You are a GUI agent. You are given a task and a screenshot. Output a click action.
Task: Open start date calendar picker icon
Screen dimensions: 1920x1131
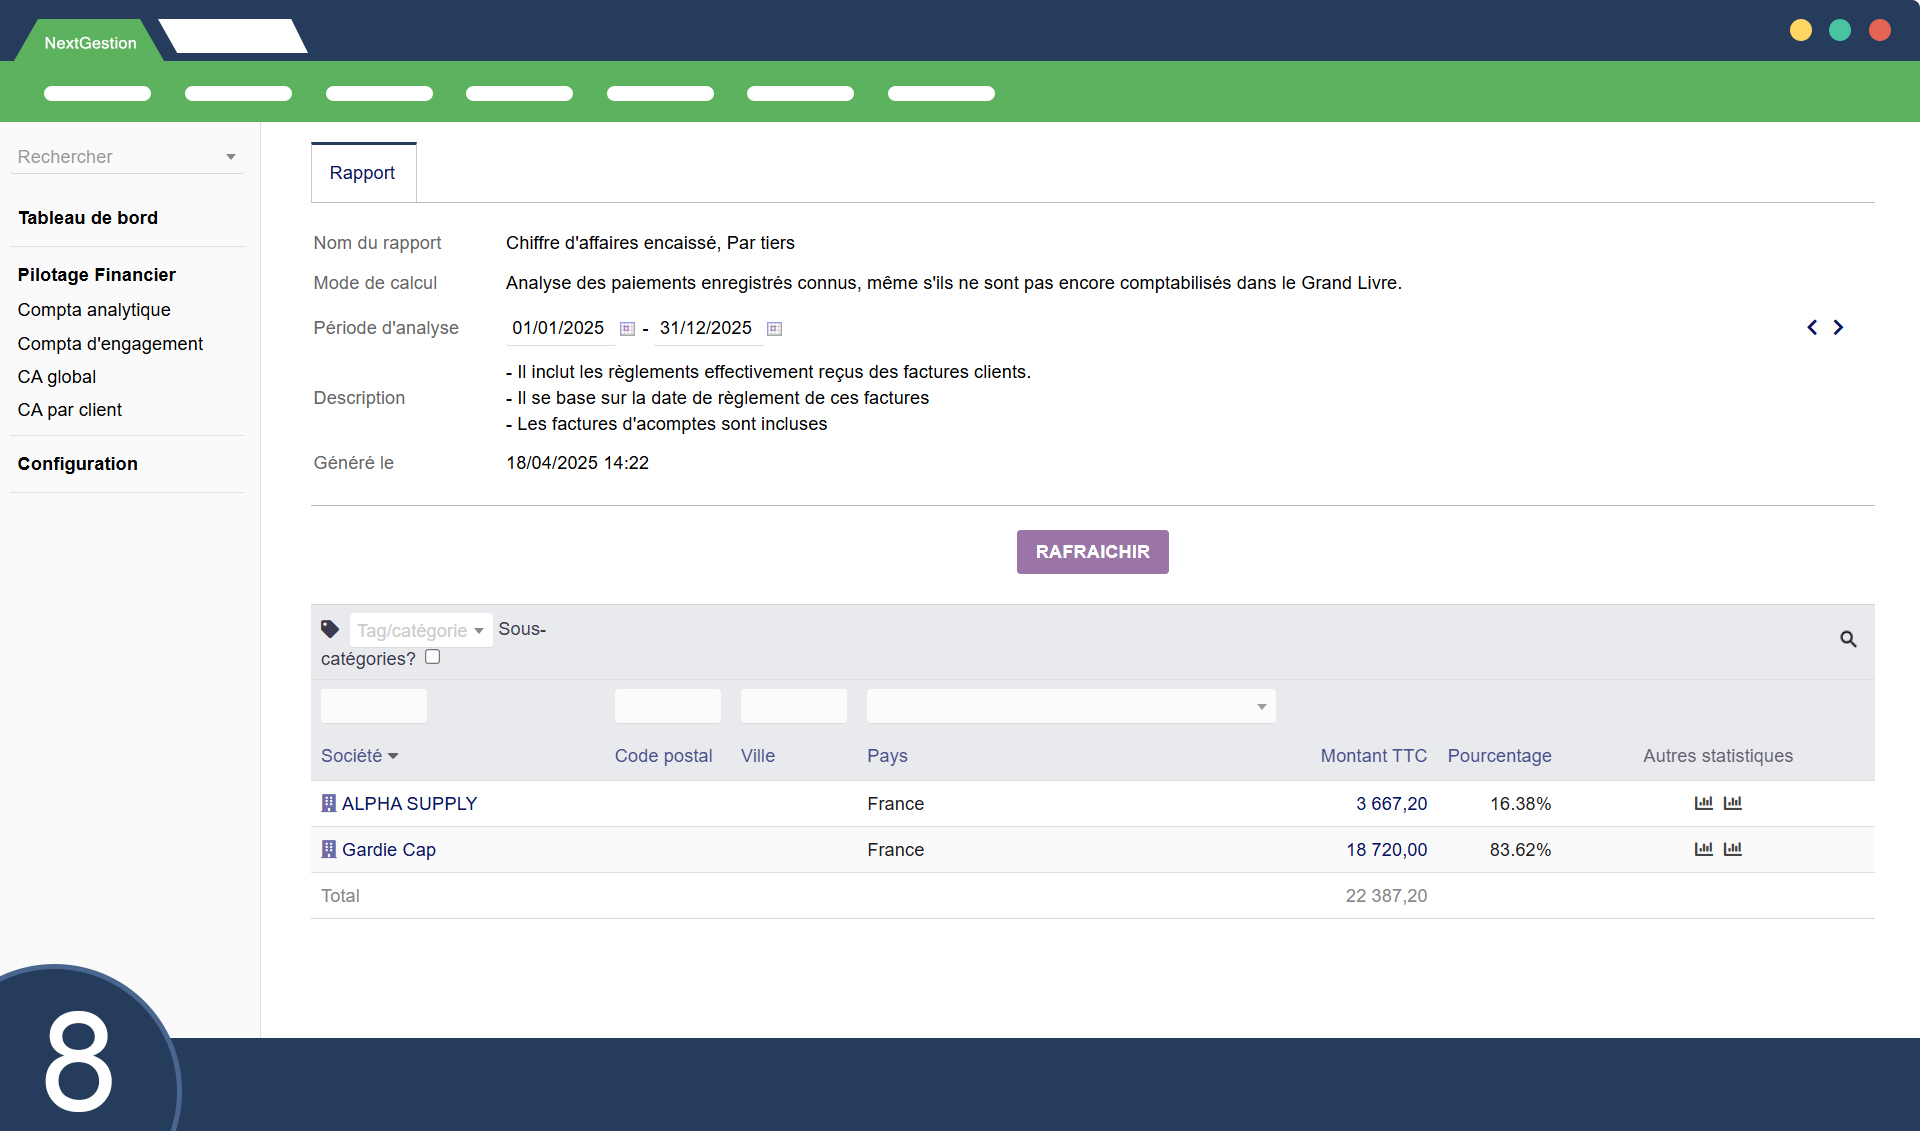[627, 329]
